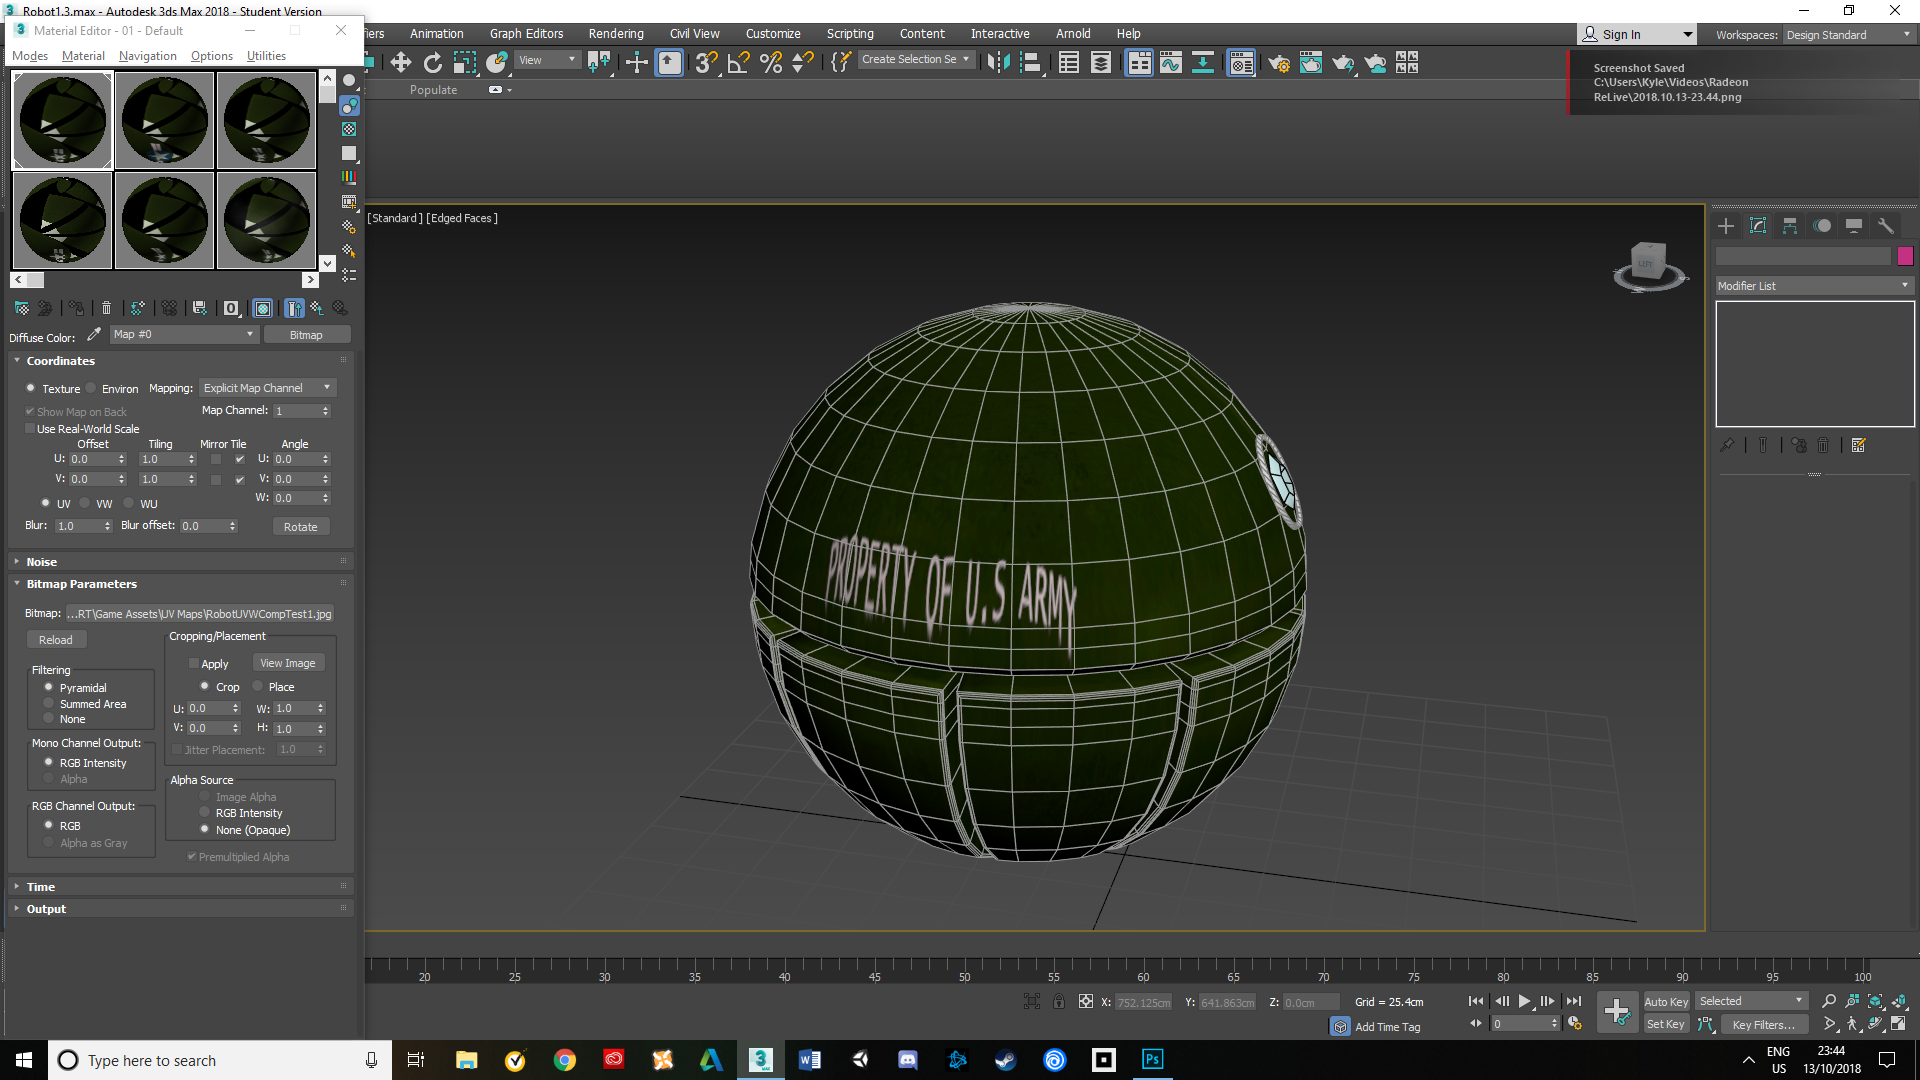The image size is (1920, 1080).
Task: Open the Utilities panel wrench icon
Action: click(1886, 226)
